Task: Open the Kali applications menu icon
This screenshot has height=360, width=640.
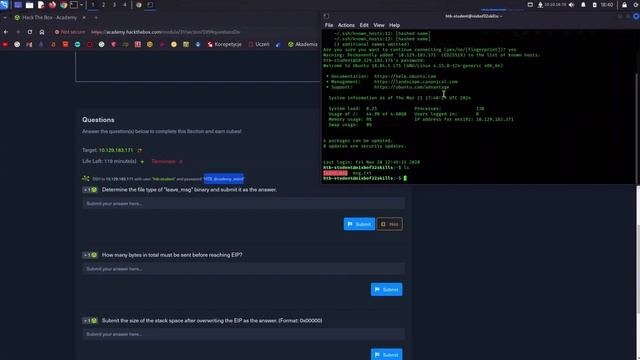Action: click(x=4, y=5)
